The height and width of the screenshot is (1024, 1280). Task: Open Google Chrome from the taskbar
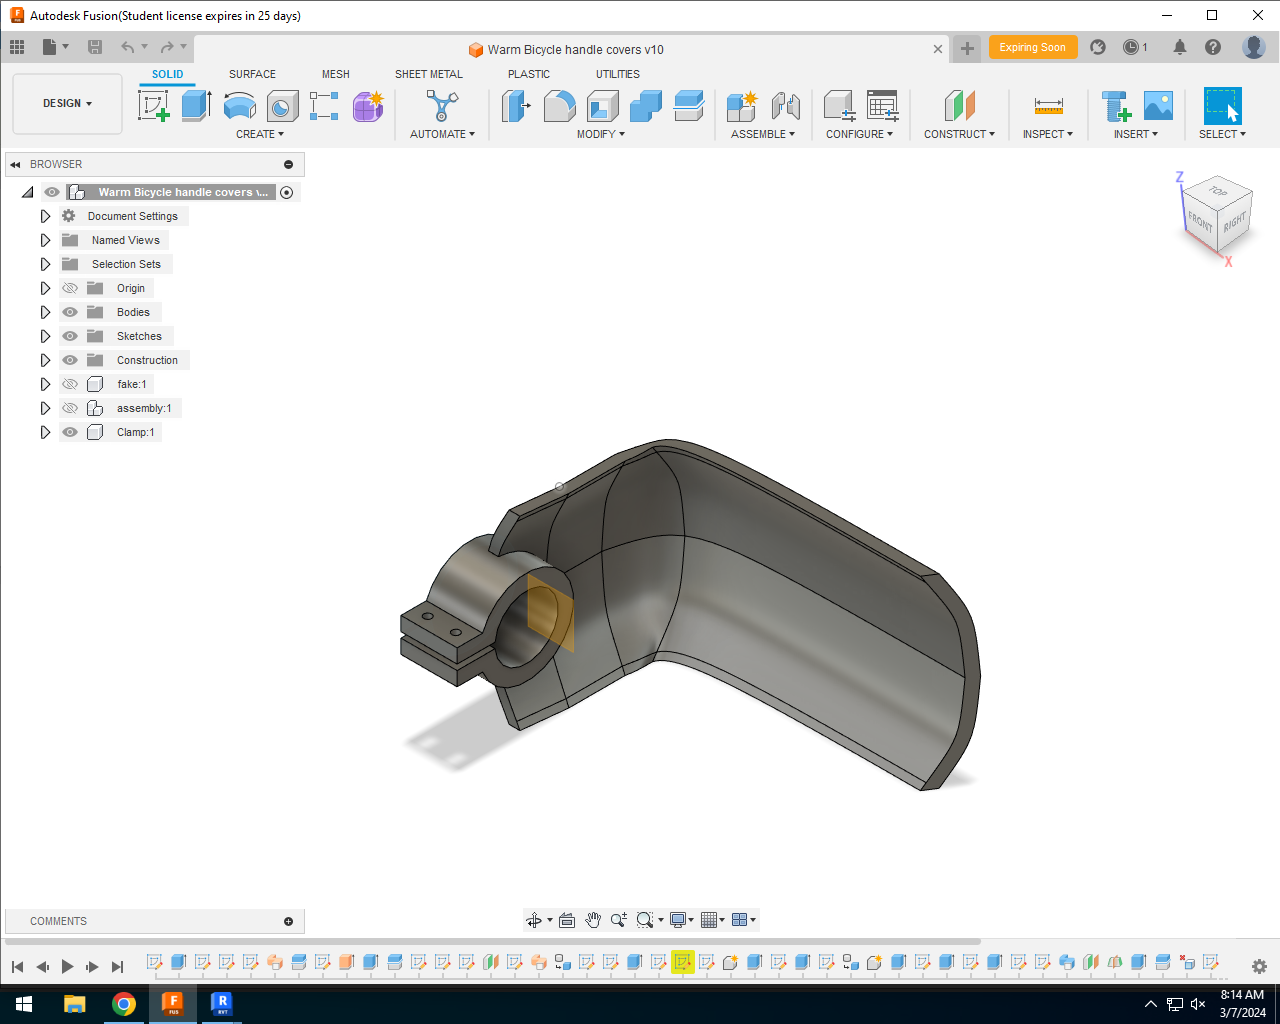click(124, 1004)
